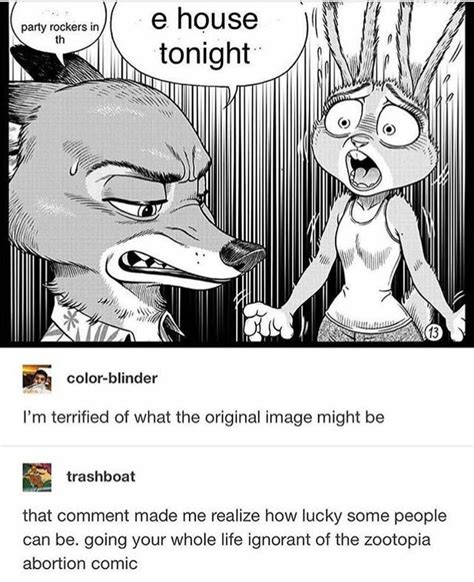This screenshot has width=474, height=582.
Task: Open color-blinder's profile avatar
Action: pyautogui.click(x=37, y=378)
